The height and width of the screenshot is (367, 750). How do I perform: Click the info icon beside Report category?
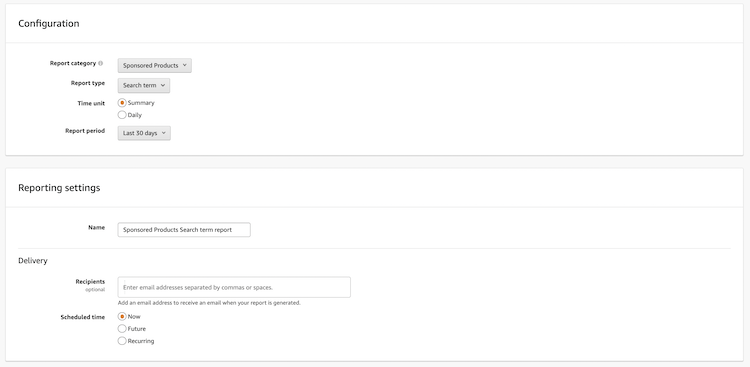pyautogui.click(x=100, y=63)
